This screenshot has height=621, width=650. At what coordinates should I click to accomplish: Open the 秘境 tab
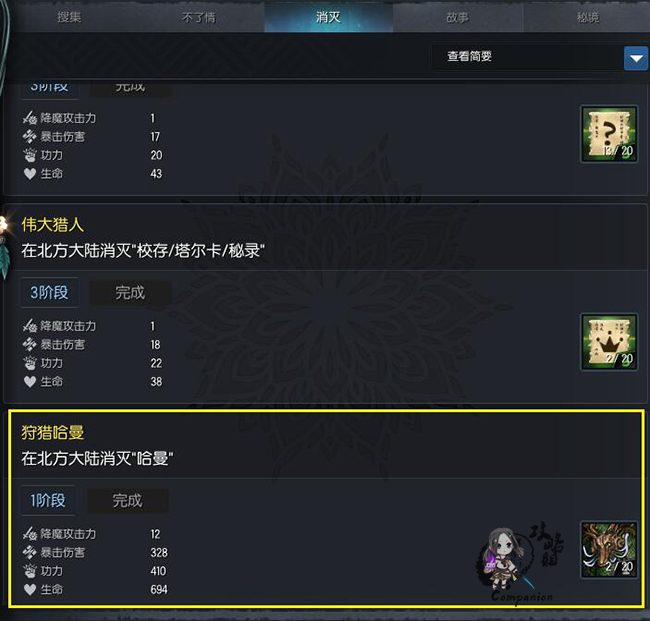[588, 17]
